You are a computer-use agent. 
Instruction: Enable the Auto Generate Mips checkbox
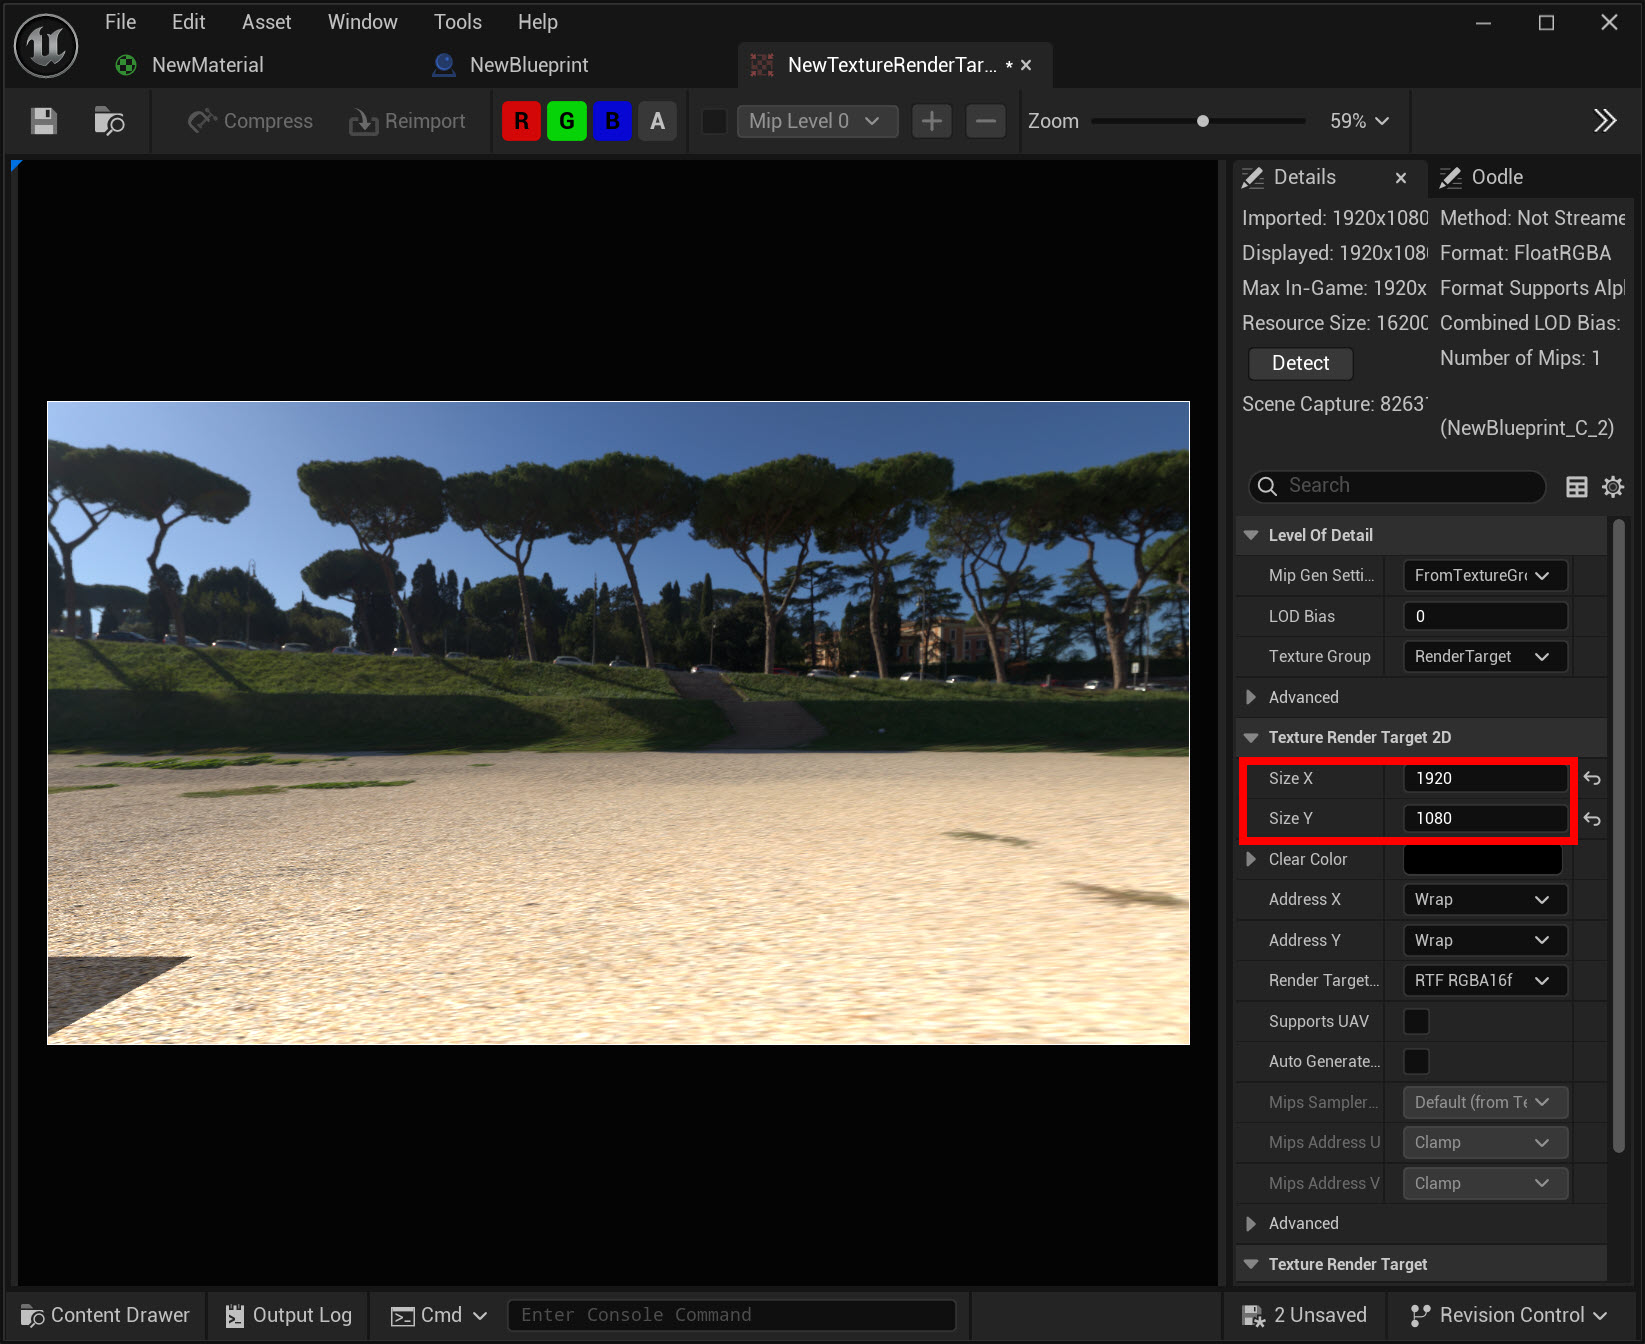tap(1416, 1061)
